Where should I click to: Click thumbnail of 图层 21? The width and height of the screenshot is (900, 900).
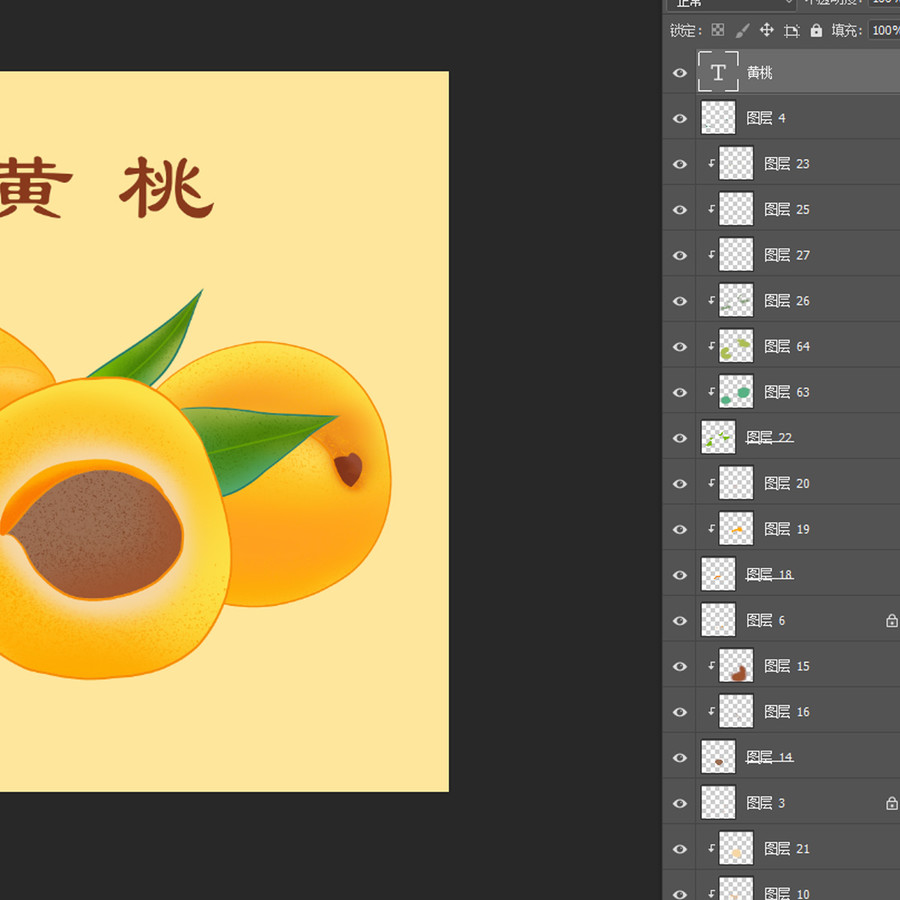tap(736, 848)
